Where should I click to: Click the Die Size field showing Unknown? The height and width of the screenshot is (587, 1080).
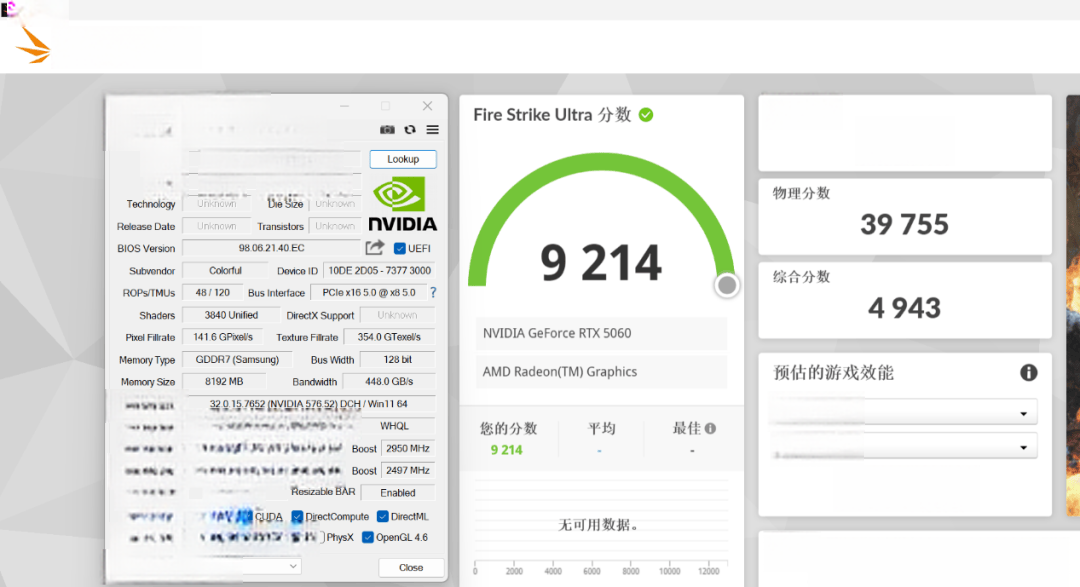(x=335, y=204)
